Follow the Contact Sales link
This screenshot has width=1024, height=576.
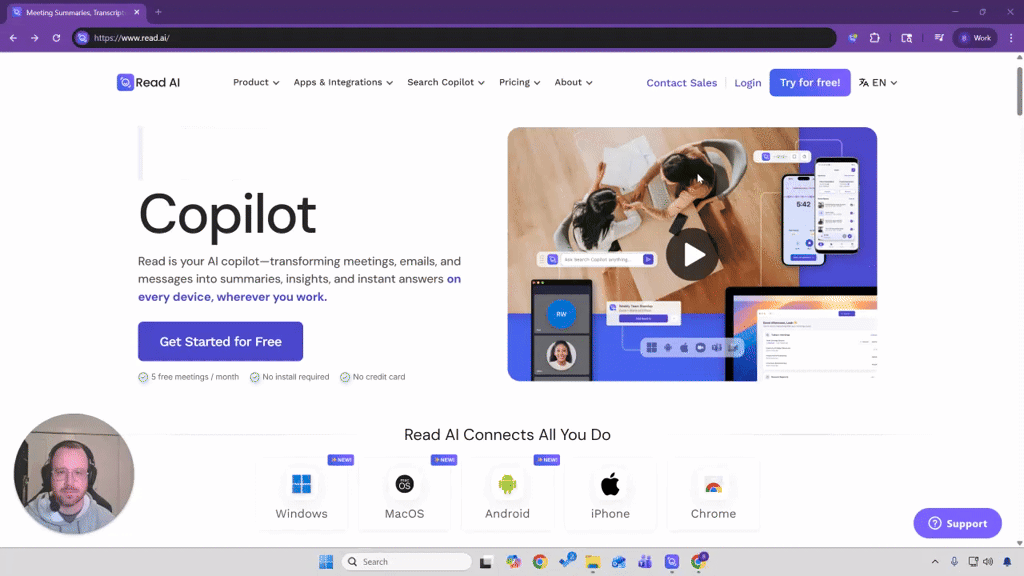[681, 83]
